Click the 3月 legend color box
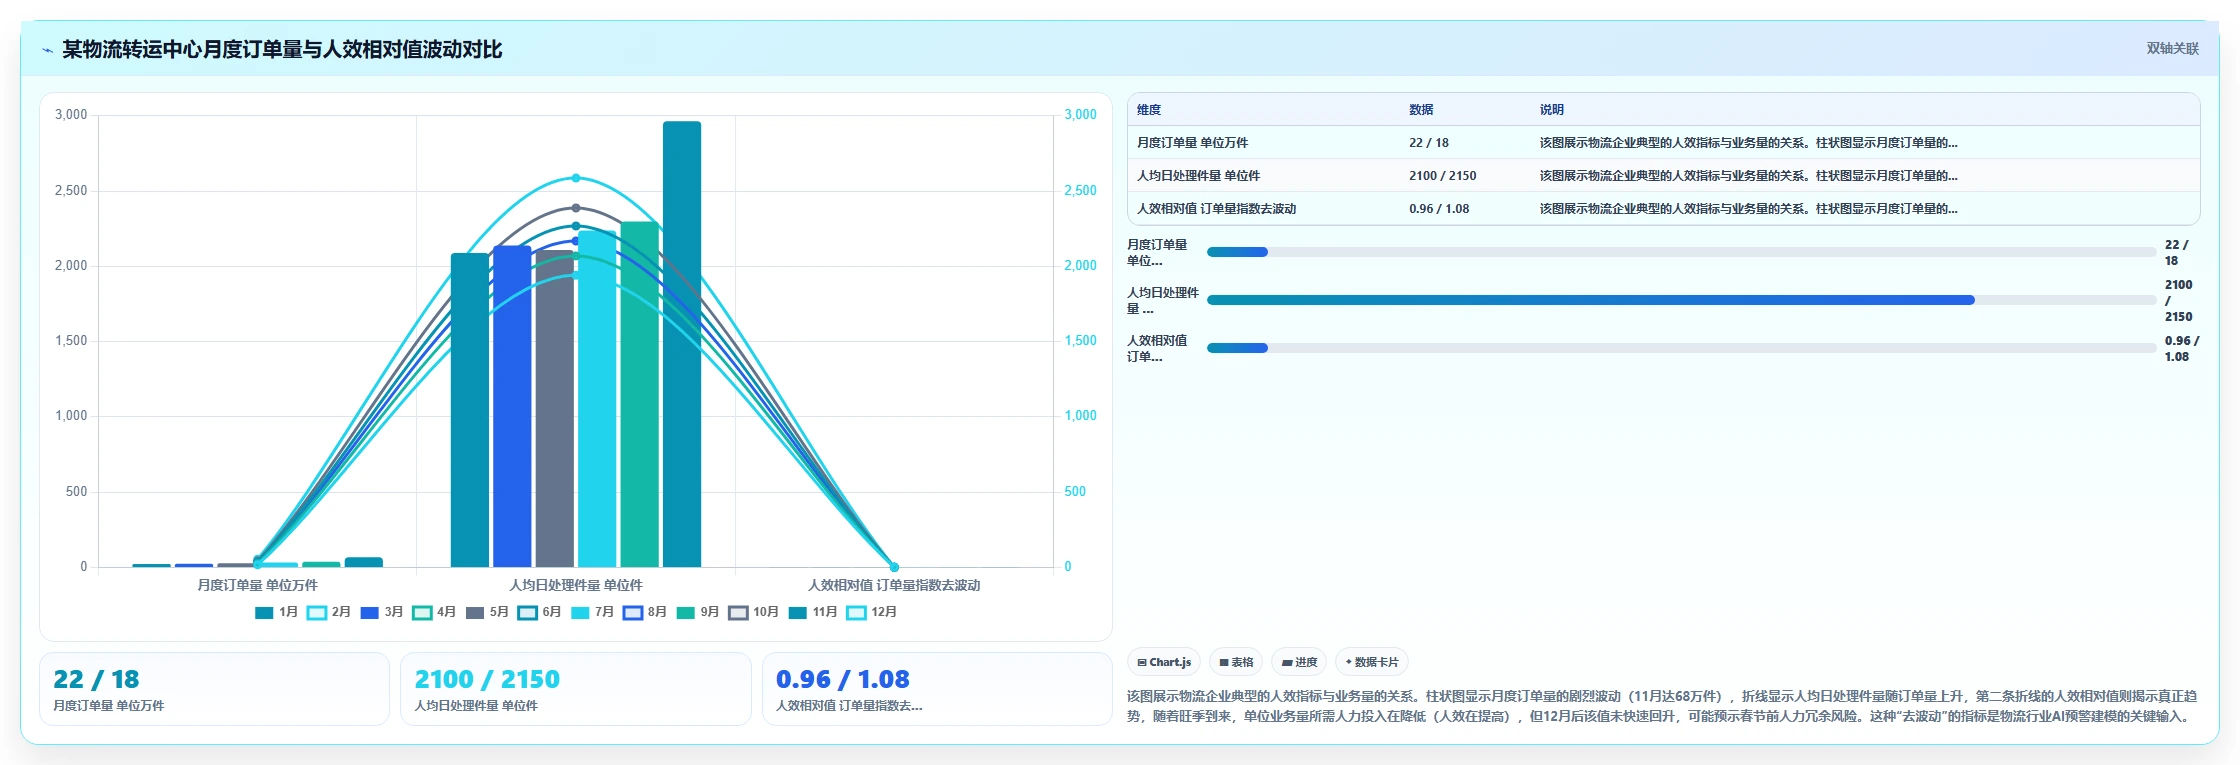The width and height of the screenshot is (2240, 765). (369, 613)
